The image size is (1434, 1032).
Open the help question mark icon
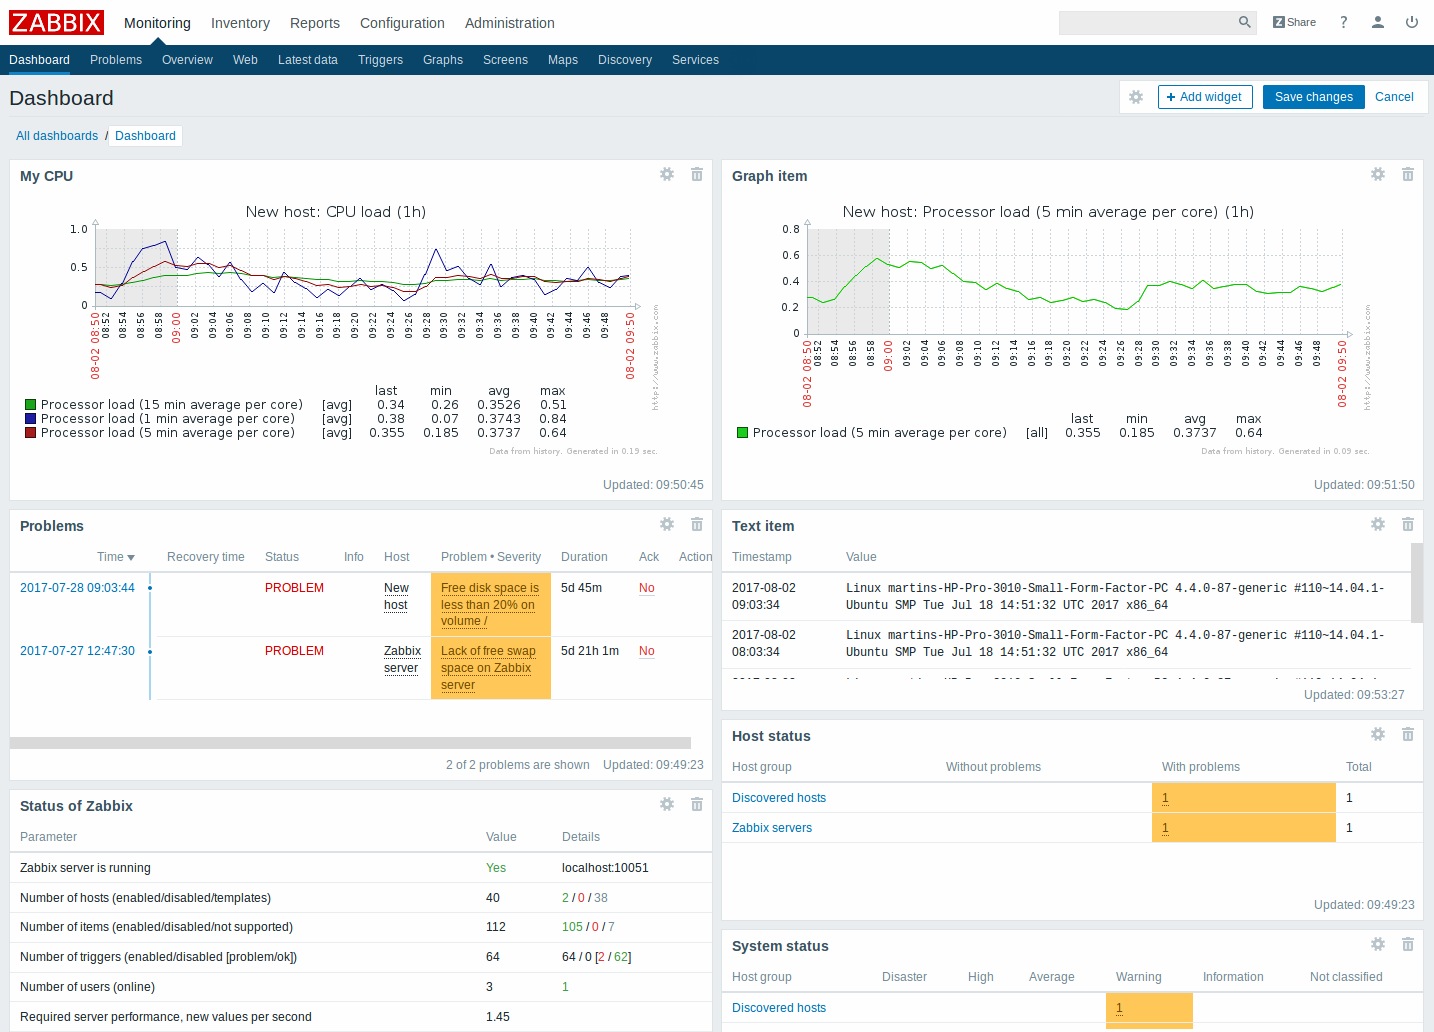point(1344,22)
